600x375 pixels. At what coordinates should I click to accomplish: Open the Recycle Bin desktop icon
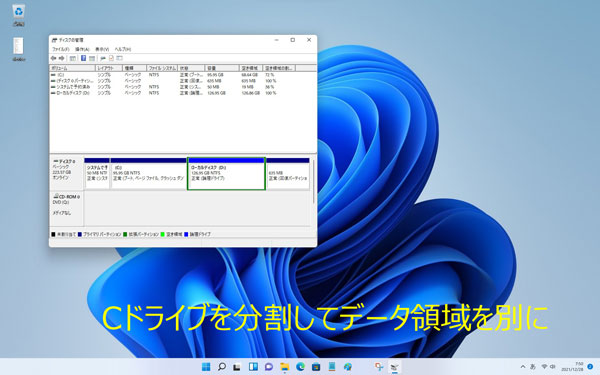18,15
